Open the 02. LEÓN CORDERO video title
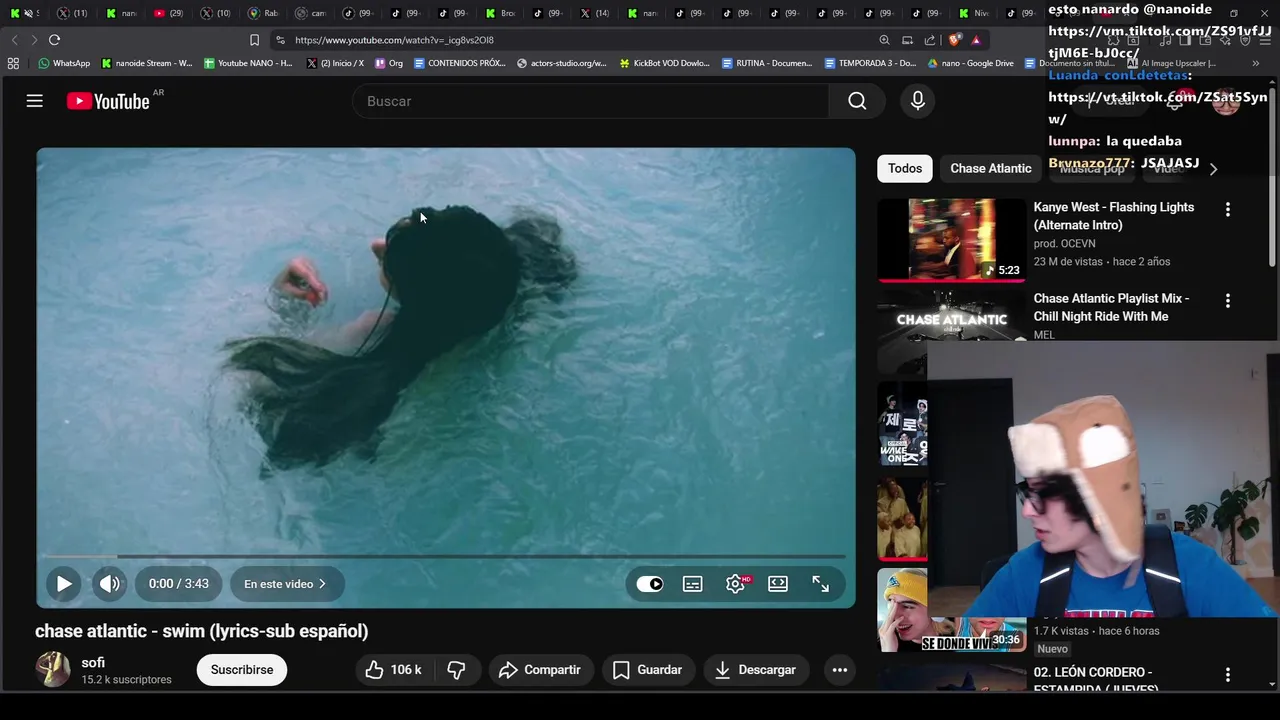Image resolution: width=1280 pixels, height=720 pixels. pyautogui.click(x=1095, y=680)
